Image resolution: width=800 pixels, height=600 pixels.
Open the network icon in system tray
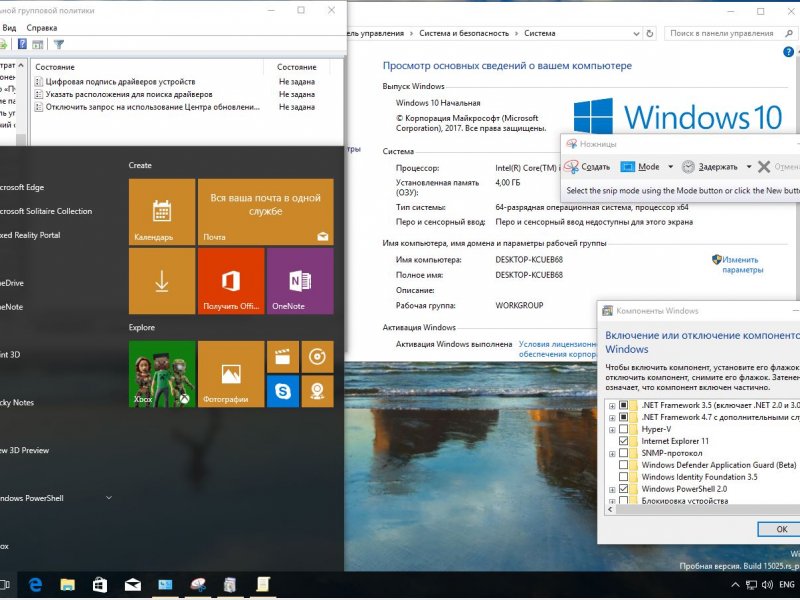[x=751, y=585]
